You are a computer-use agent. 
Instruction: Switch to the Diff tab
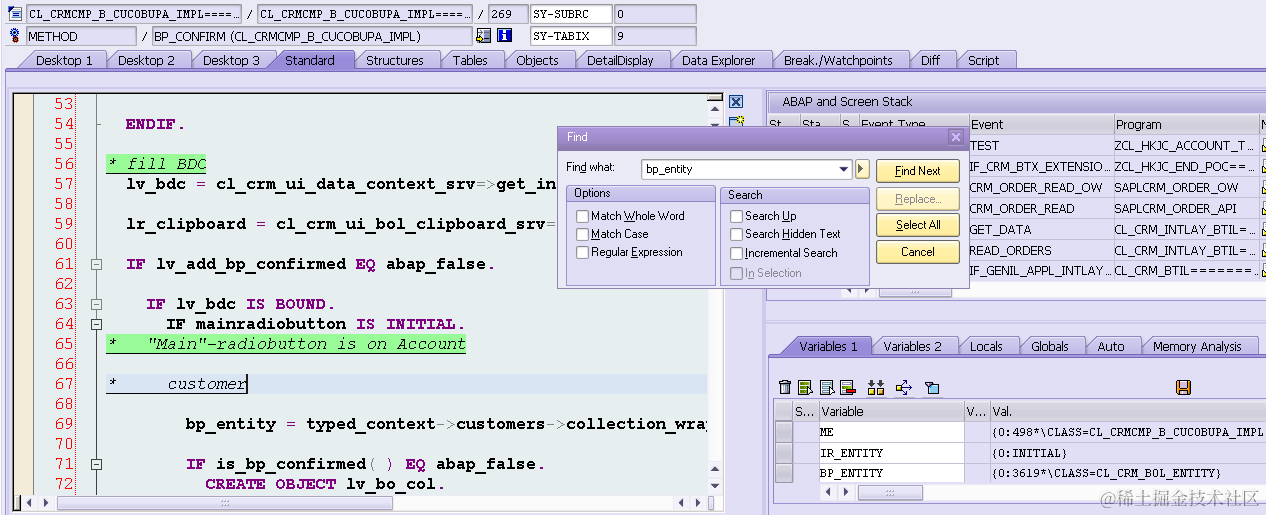pos(931,60)
